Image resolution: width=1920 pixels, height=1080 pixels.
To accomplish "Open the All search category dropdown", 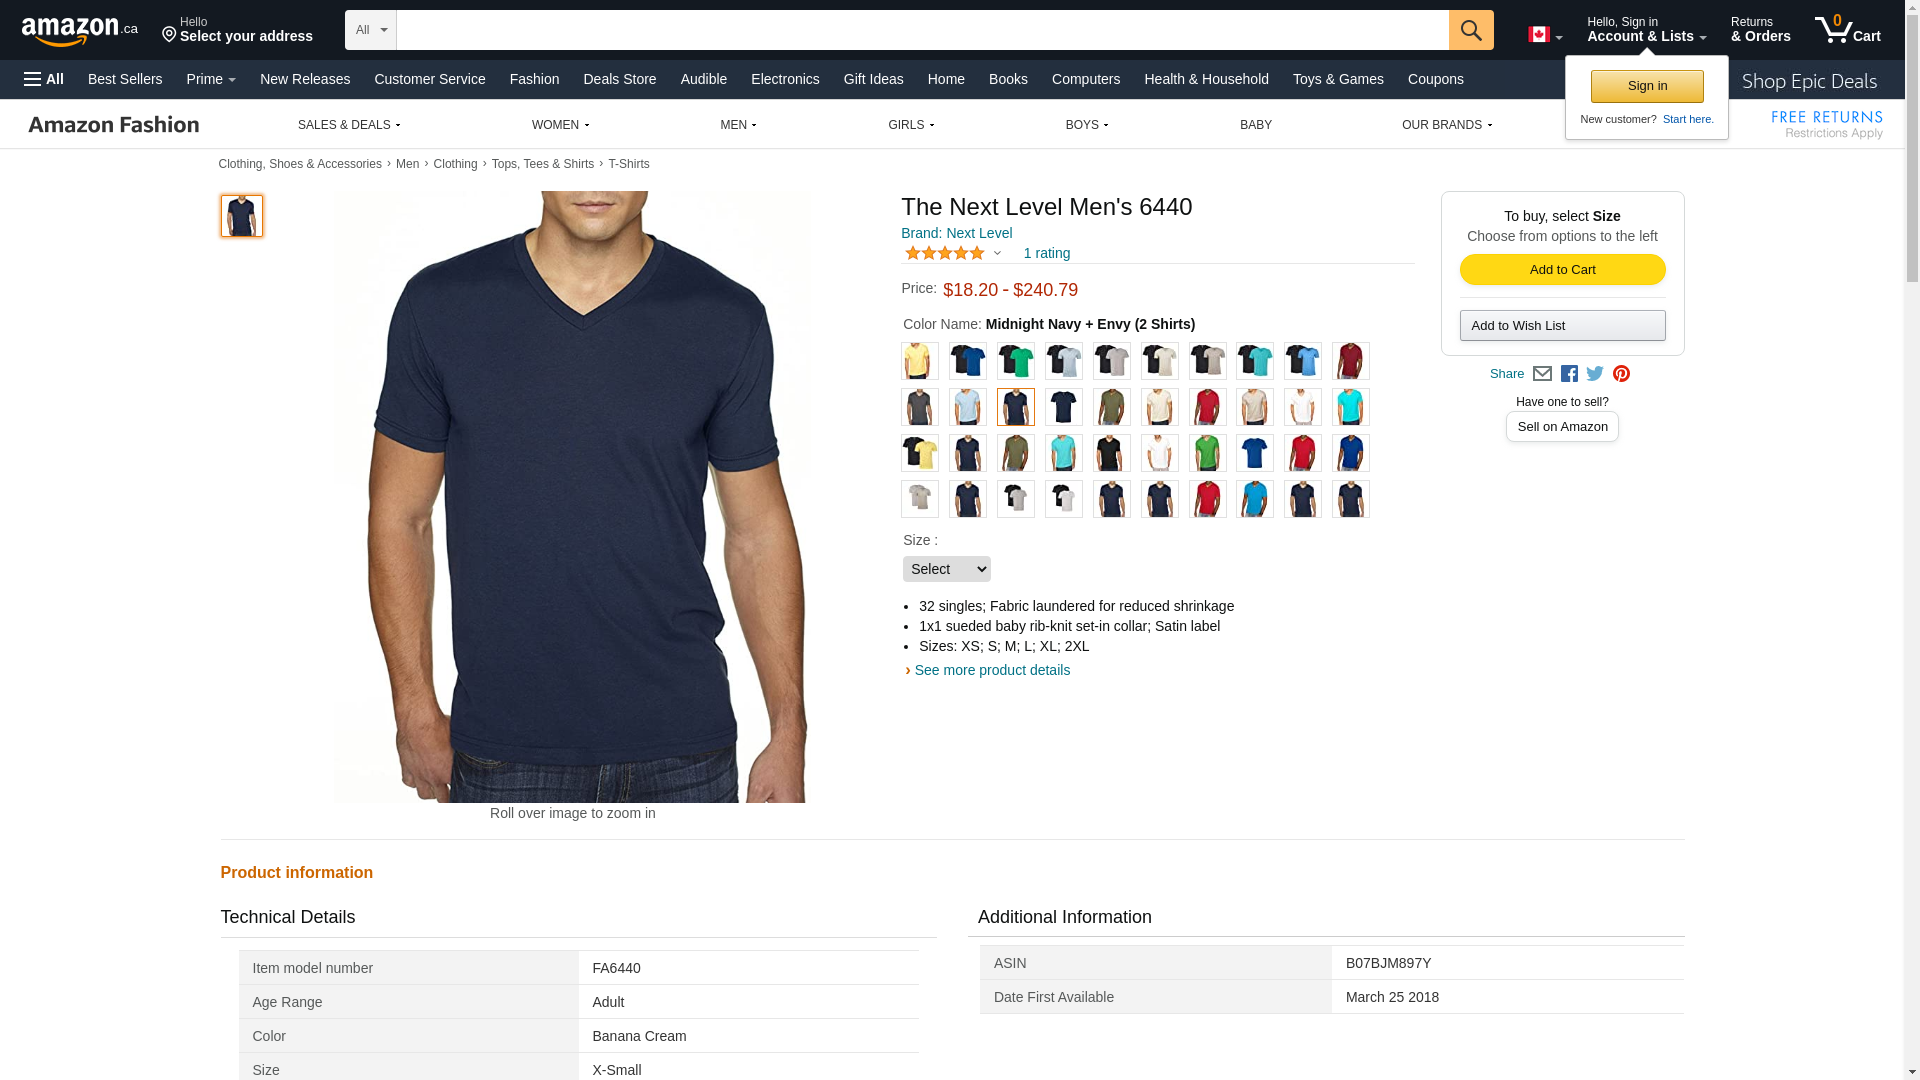I will coord(370,30).
